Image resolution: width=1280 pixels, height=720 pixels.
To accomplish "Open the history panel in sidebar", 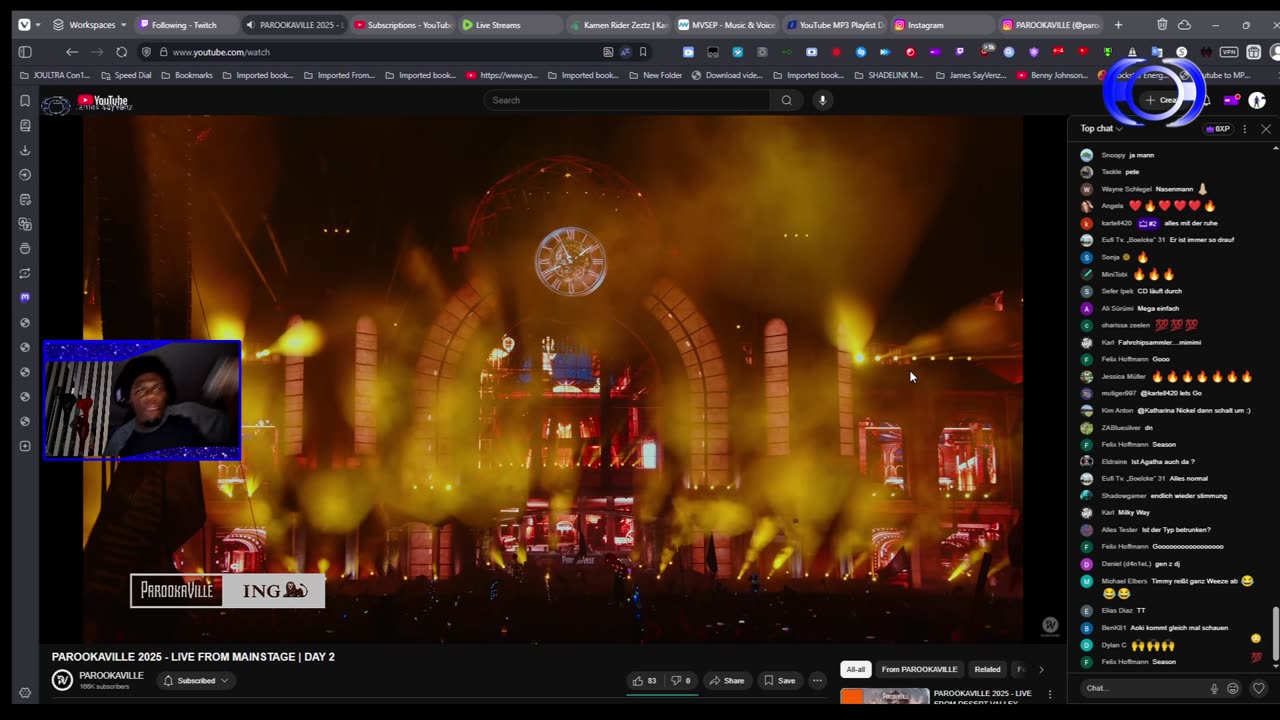I will click(25, 175).
